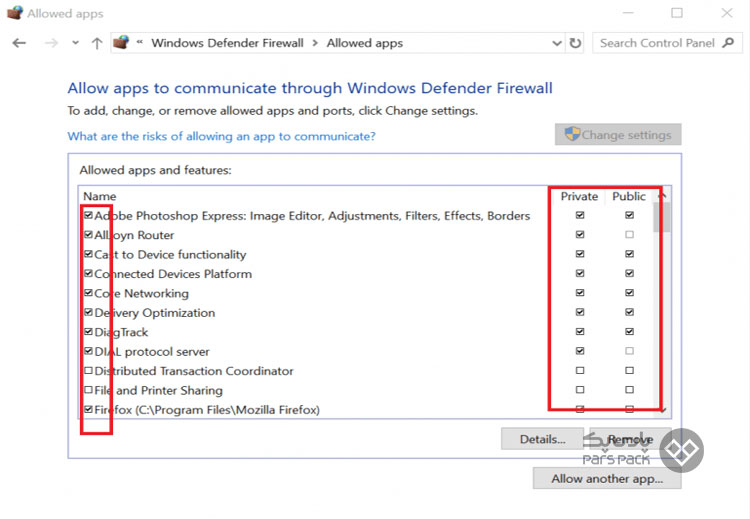Toggle Private for Core Networking
Image resolution: width=750 pixels, height=519 pixels.
(x=580, y=292)
